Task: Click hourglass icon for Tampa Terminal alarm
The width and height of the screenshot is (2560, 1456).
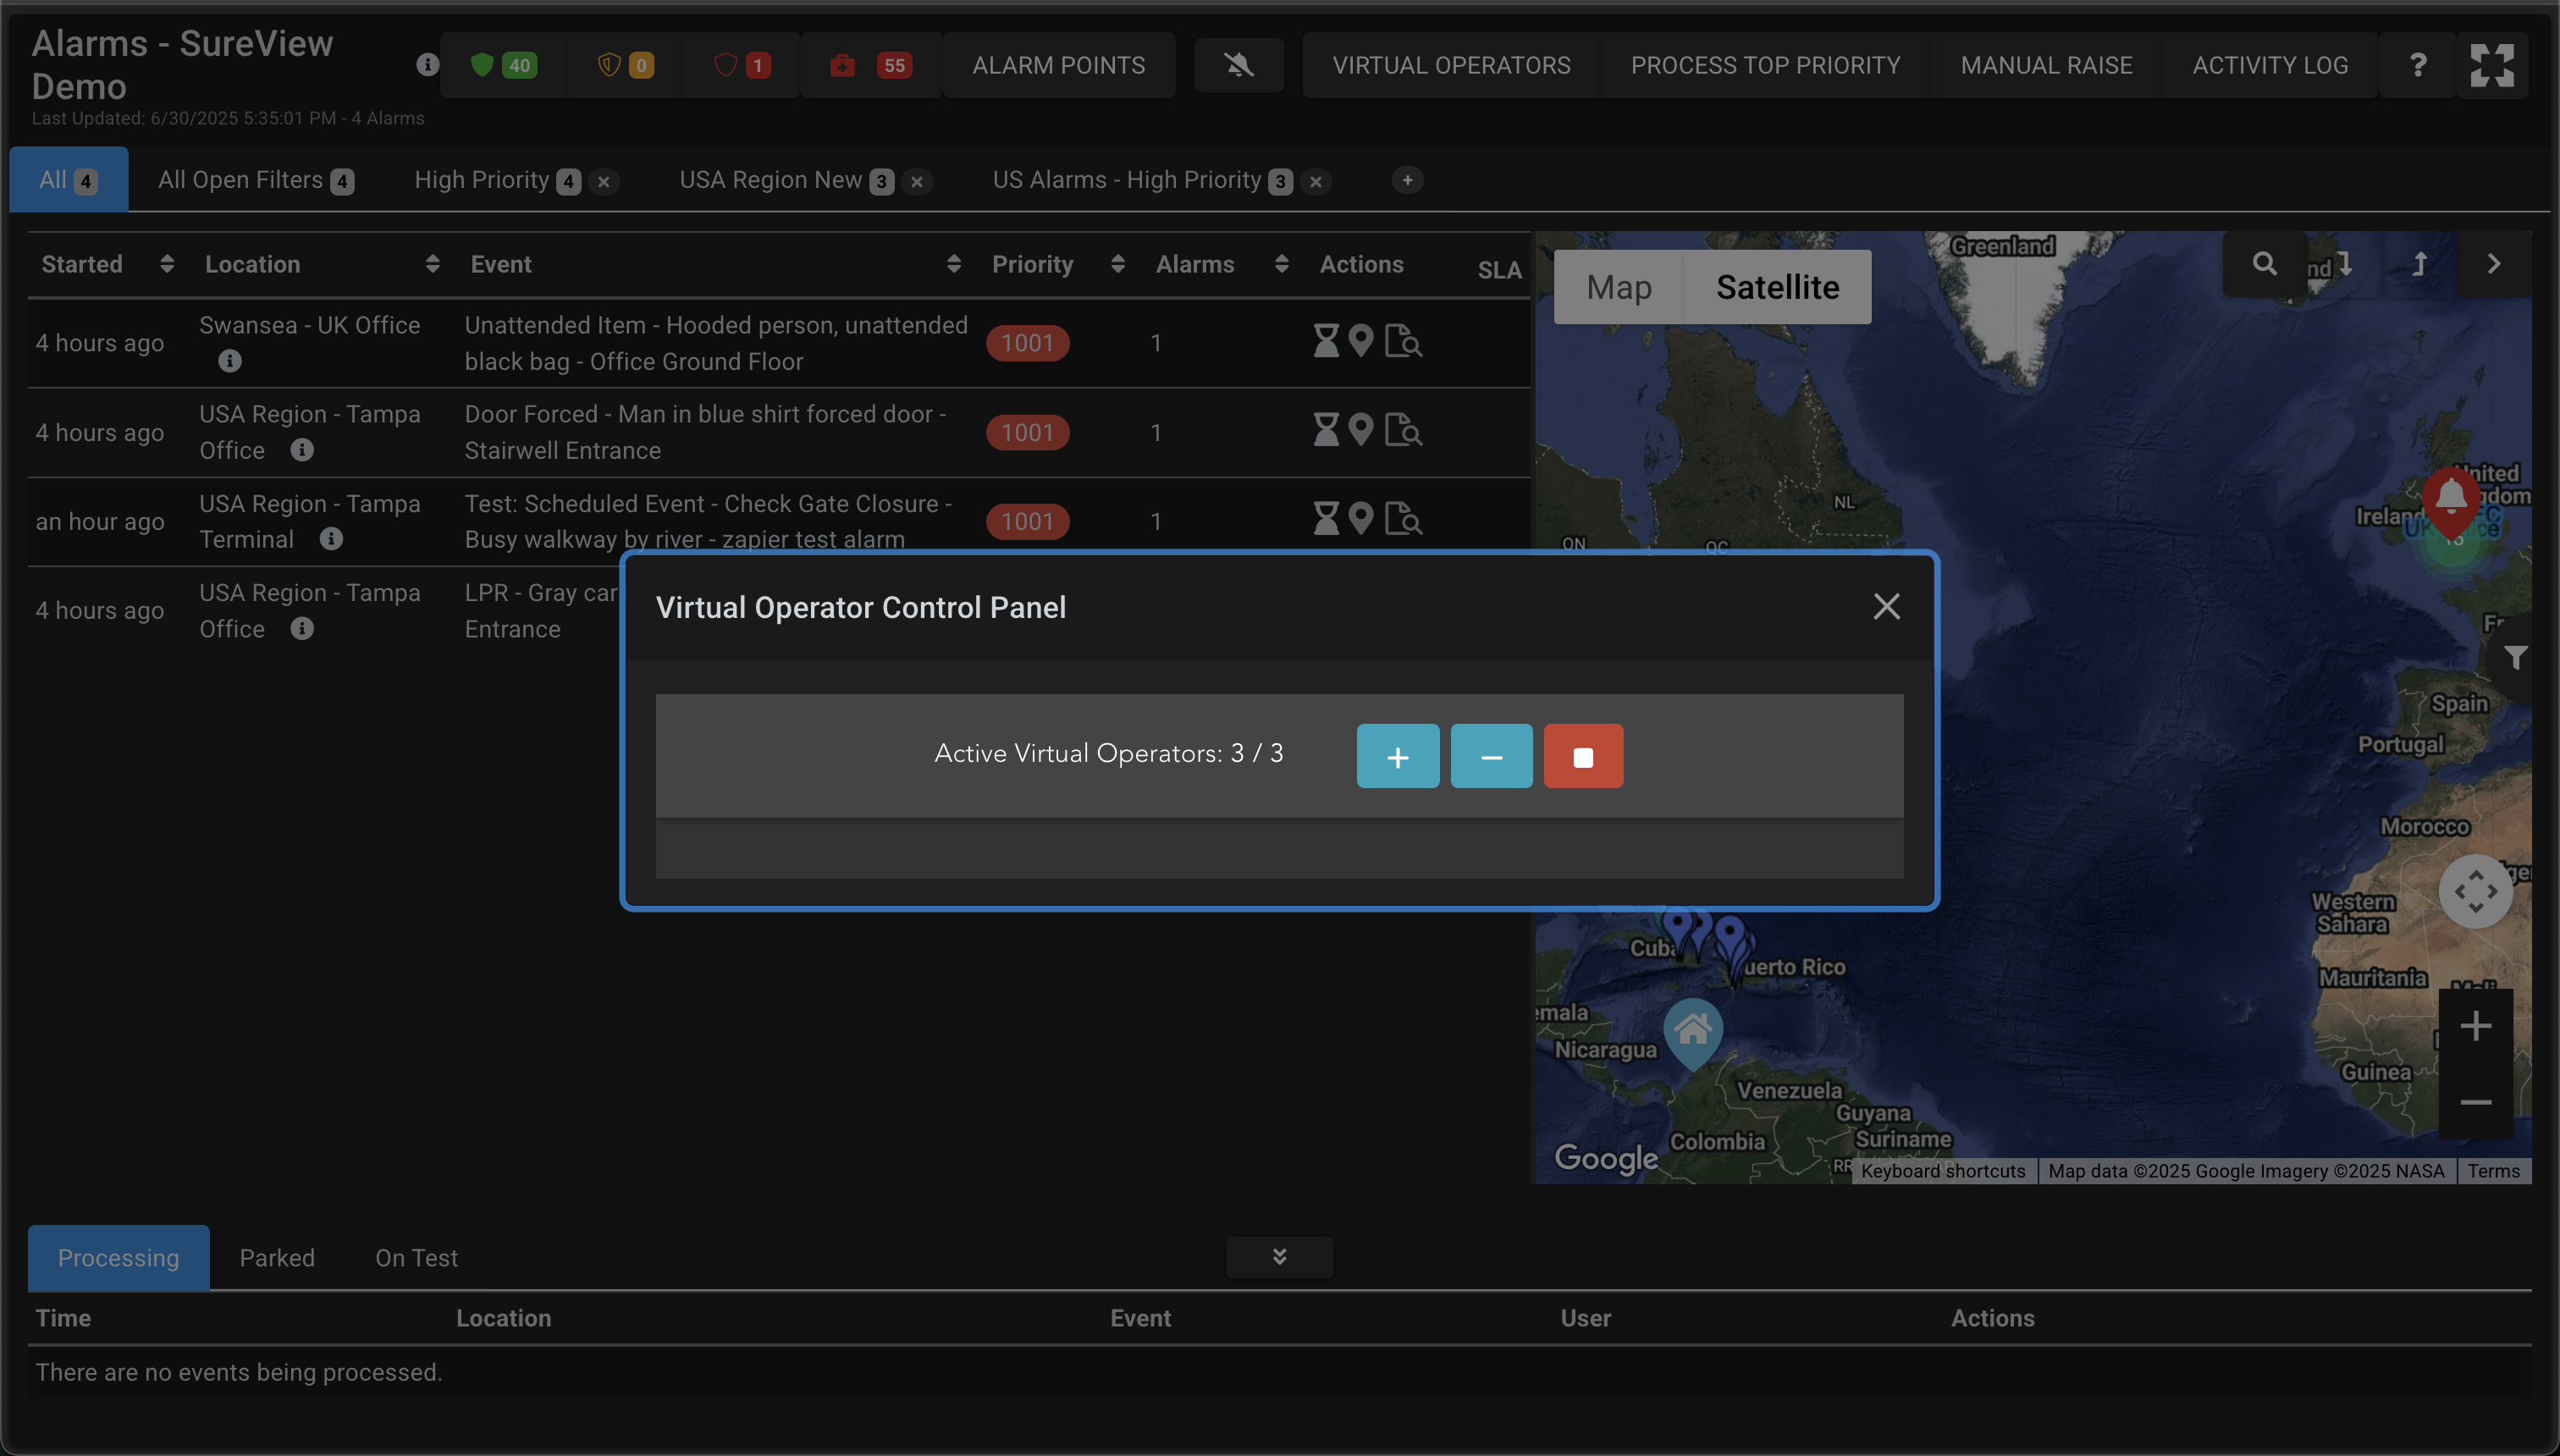Action: click(1326, 519)
